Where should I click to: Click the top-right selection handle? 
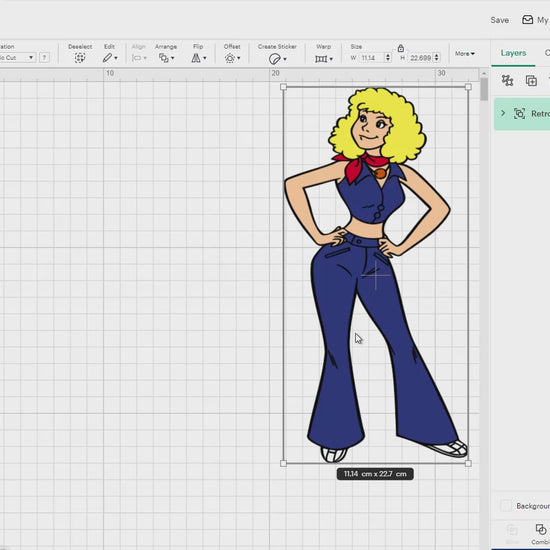pos(468,87)
